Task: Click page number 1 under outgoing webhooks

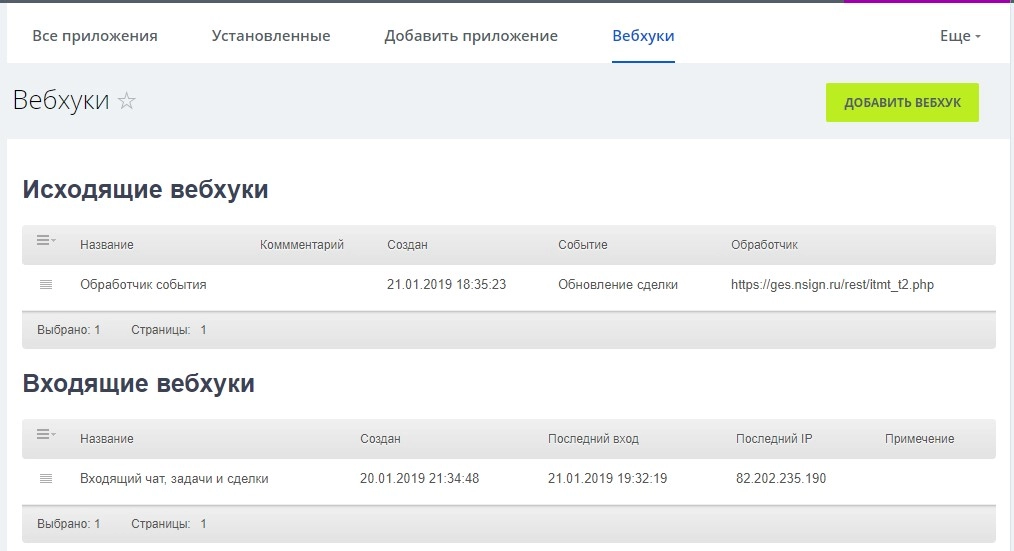Action: point(203,330)
